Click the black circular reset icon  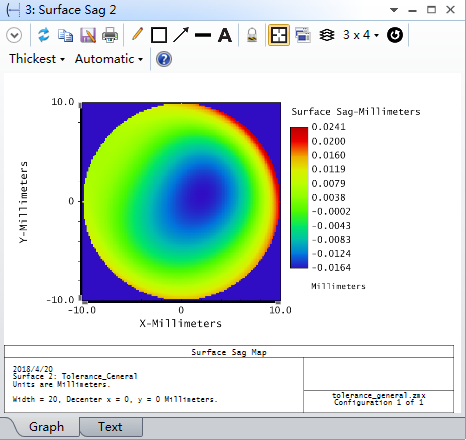click(395, 35)
